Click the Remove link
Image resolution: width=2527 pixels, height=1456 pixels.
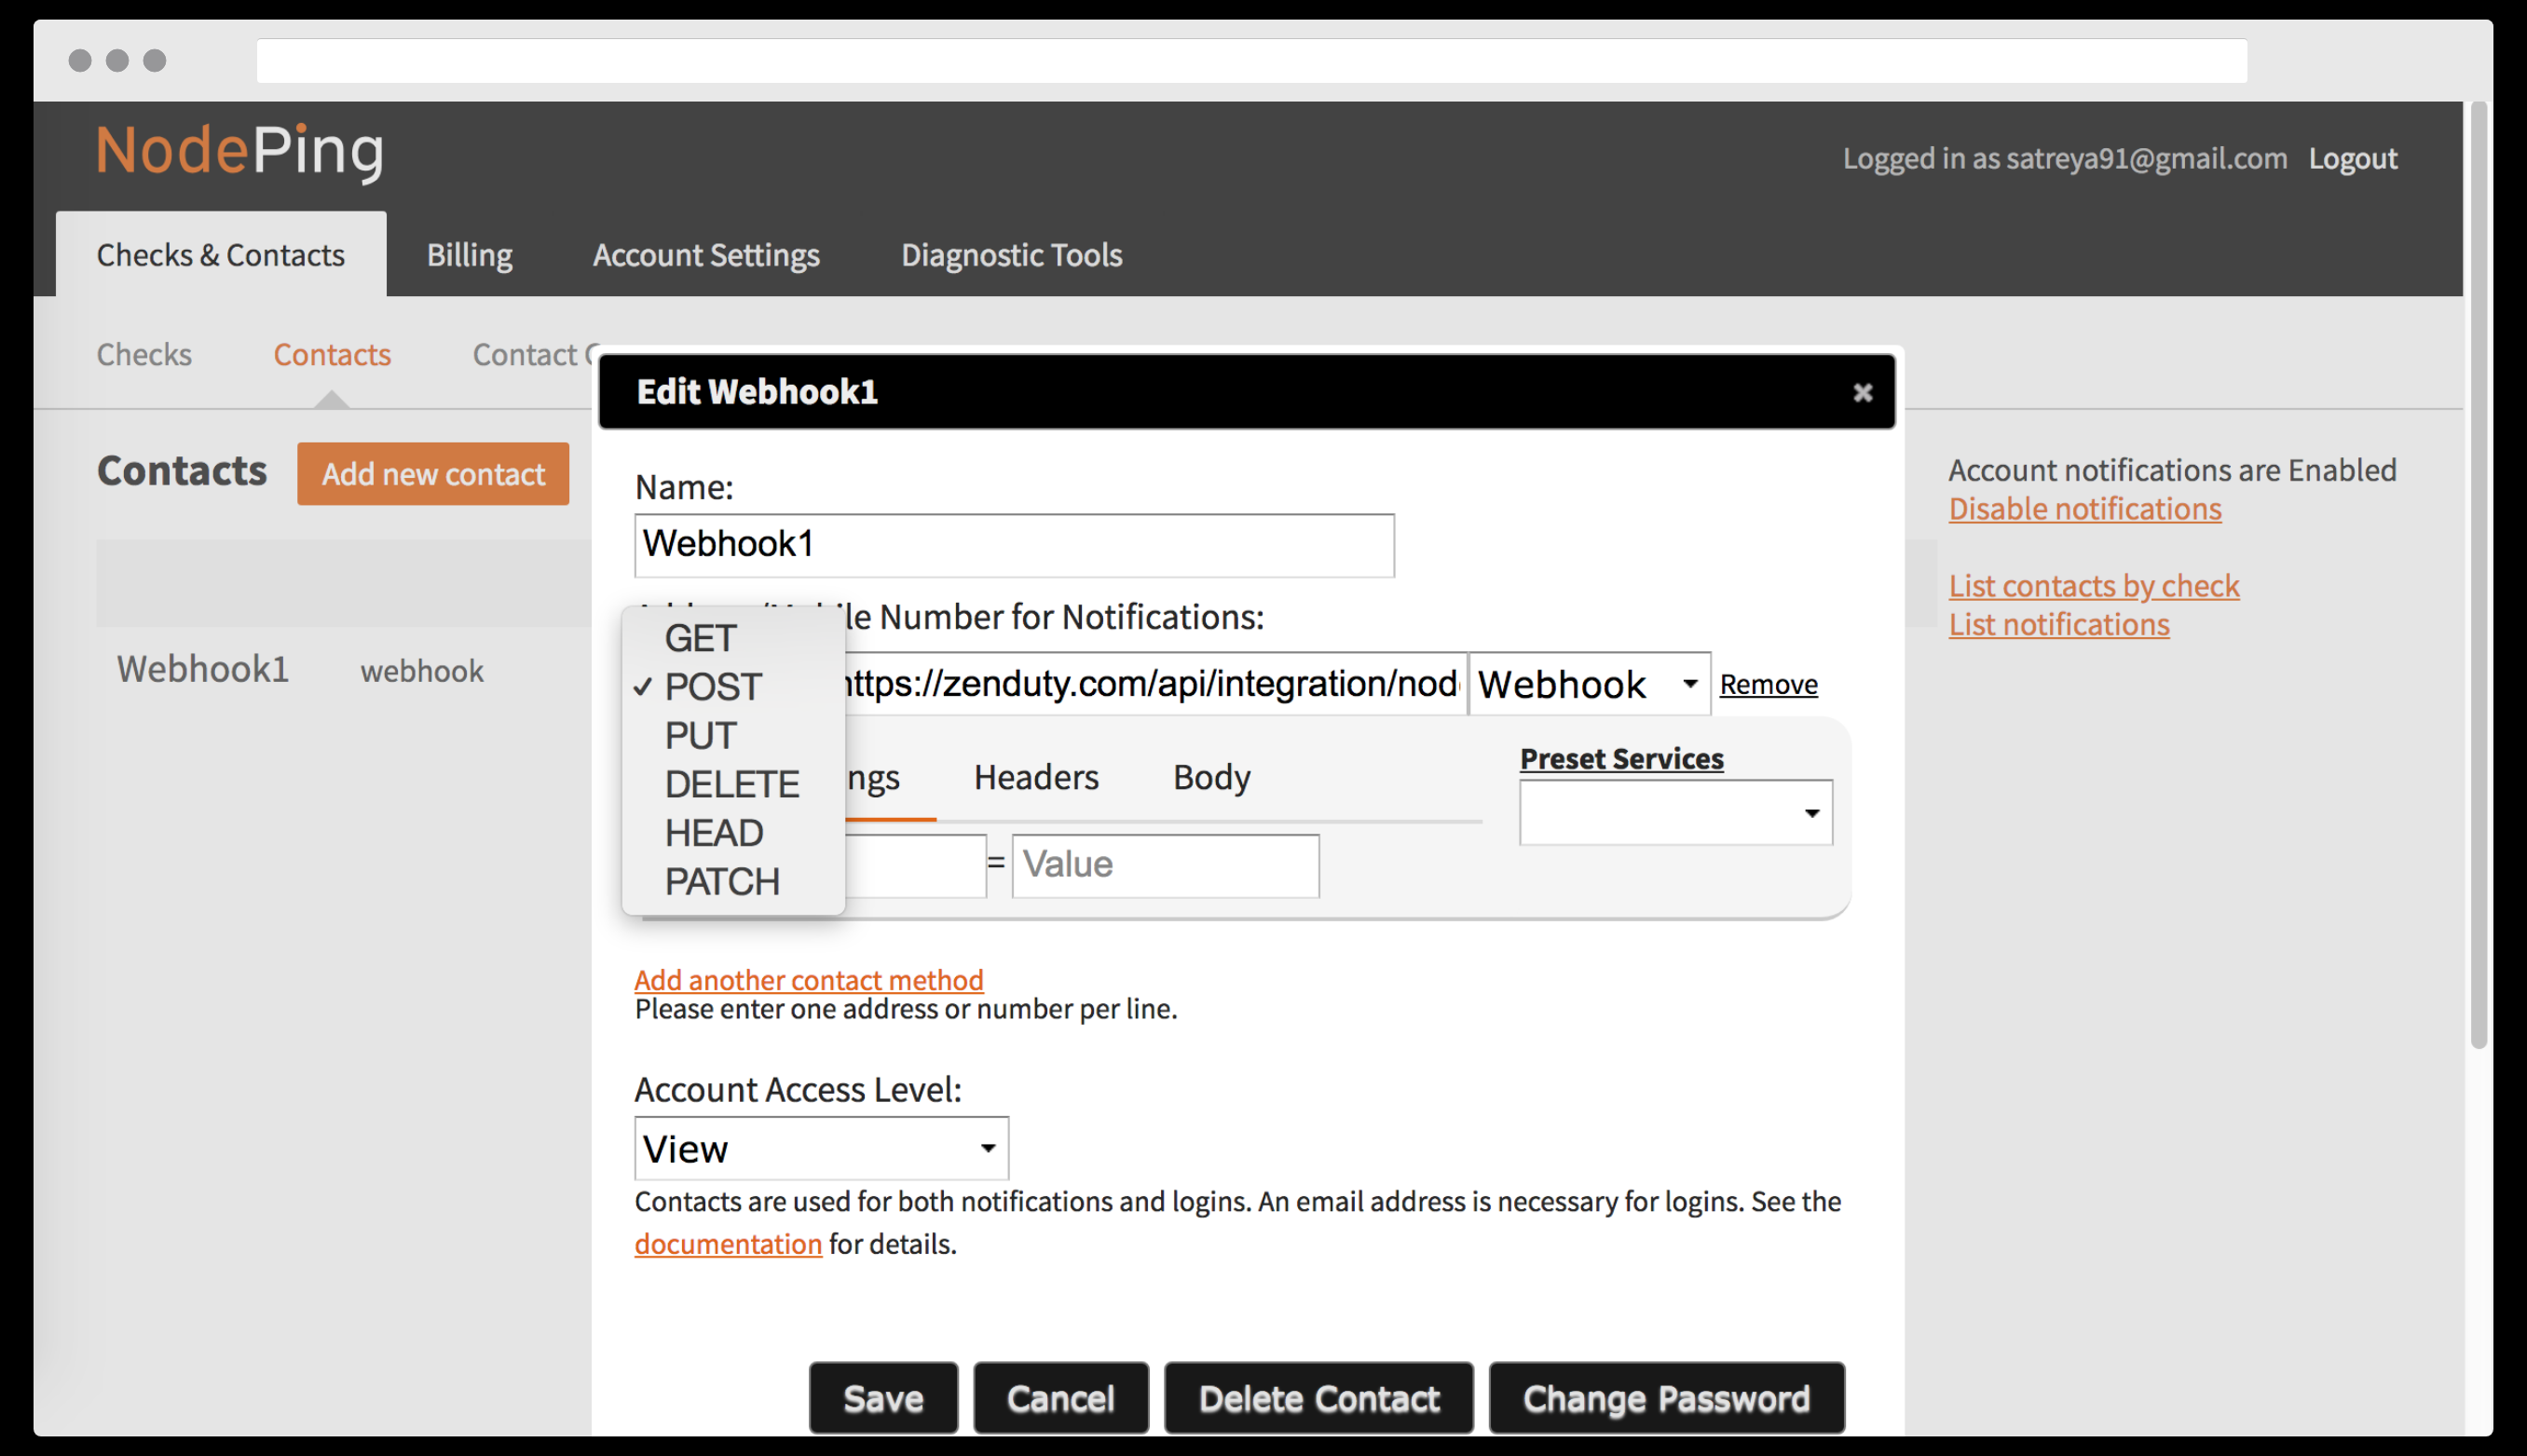coord(1767,684)
